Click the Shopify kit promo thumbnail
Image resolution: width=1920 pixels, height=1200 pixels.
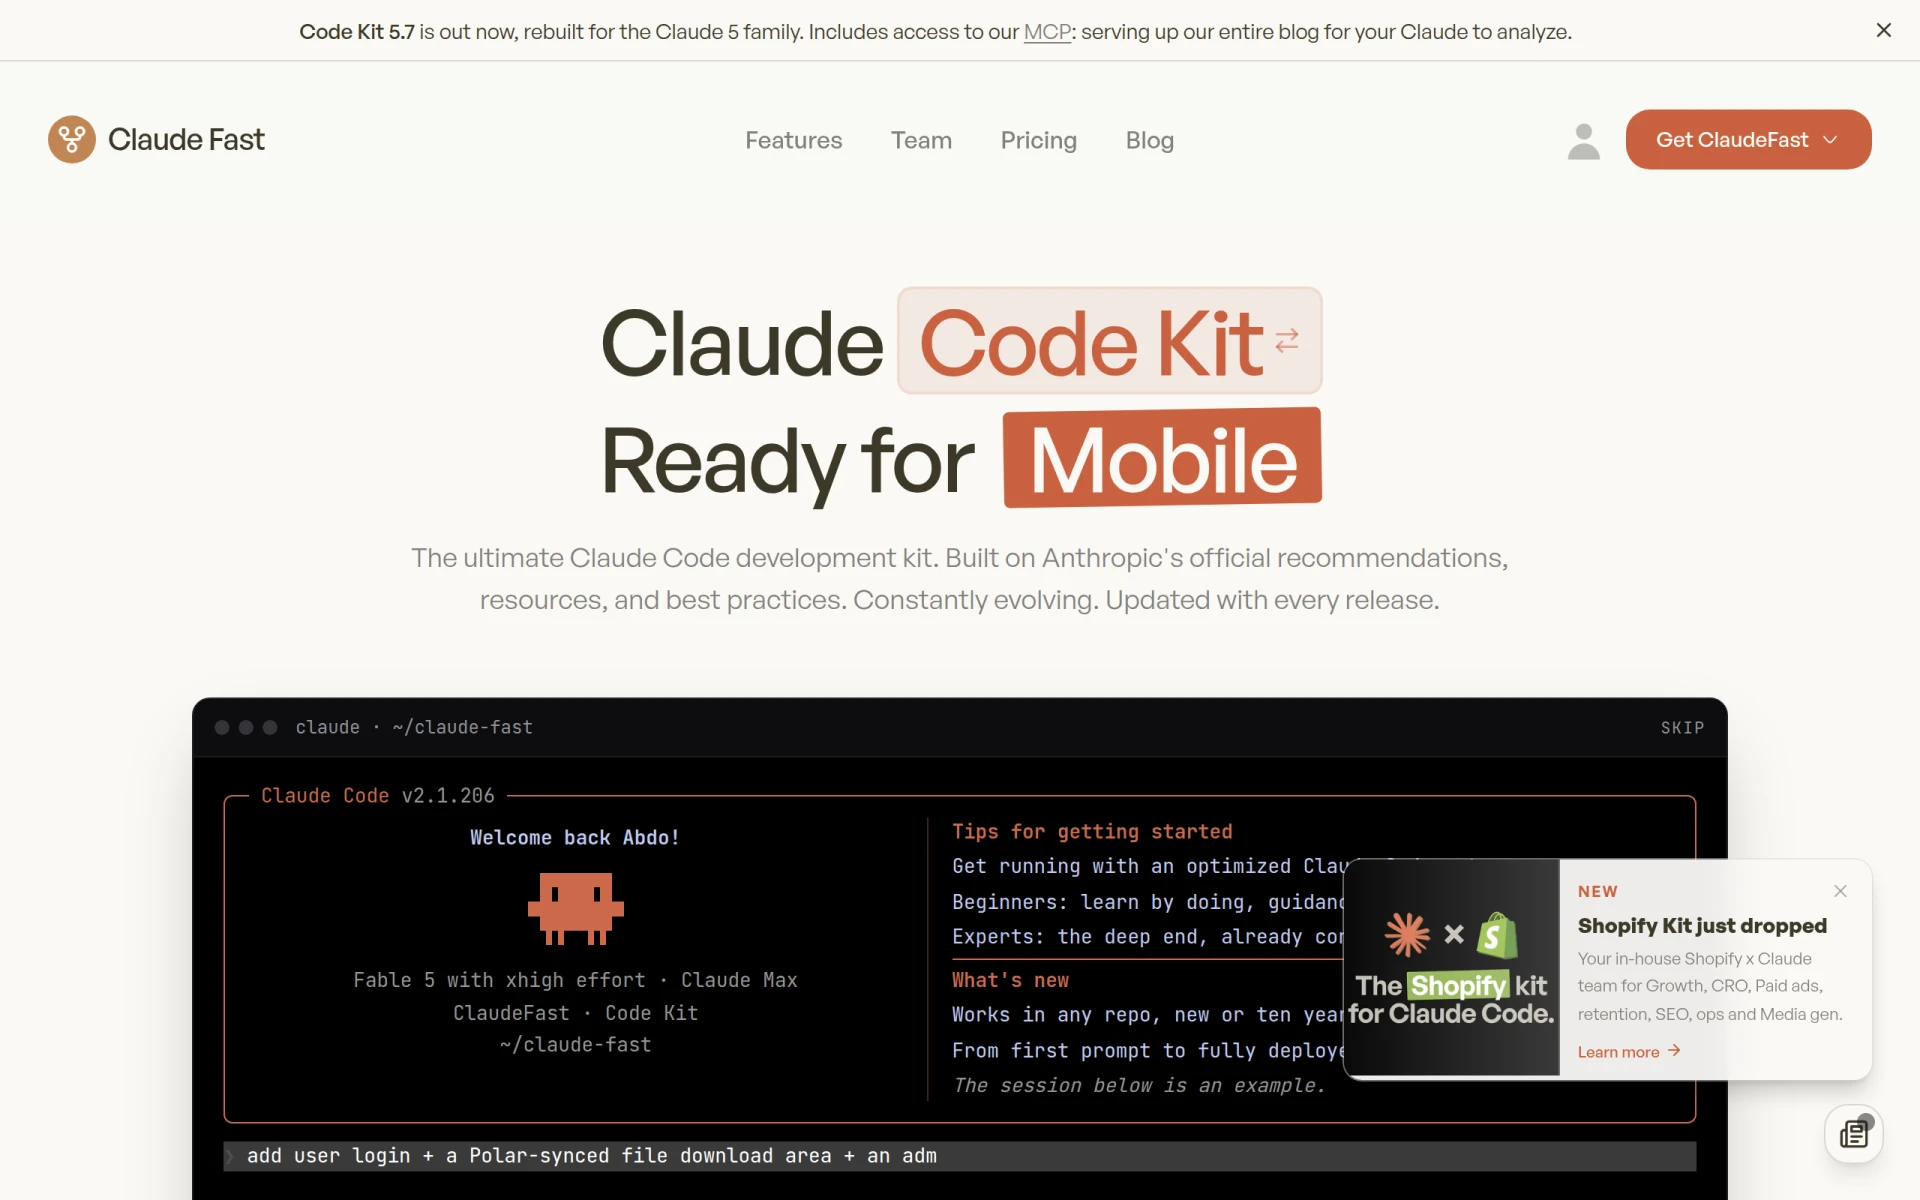(1452, 968)
